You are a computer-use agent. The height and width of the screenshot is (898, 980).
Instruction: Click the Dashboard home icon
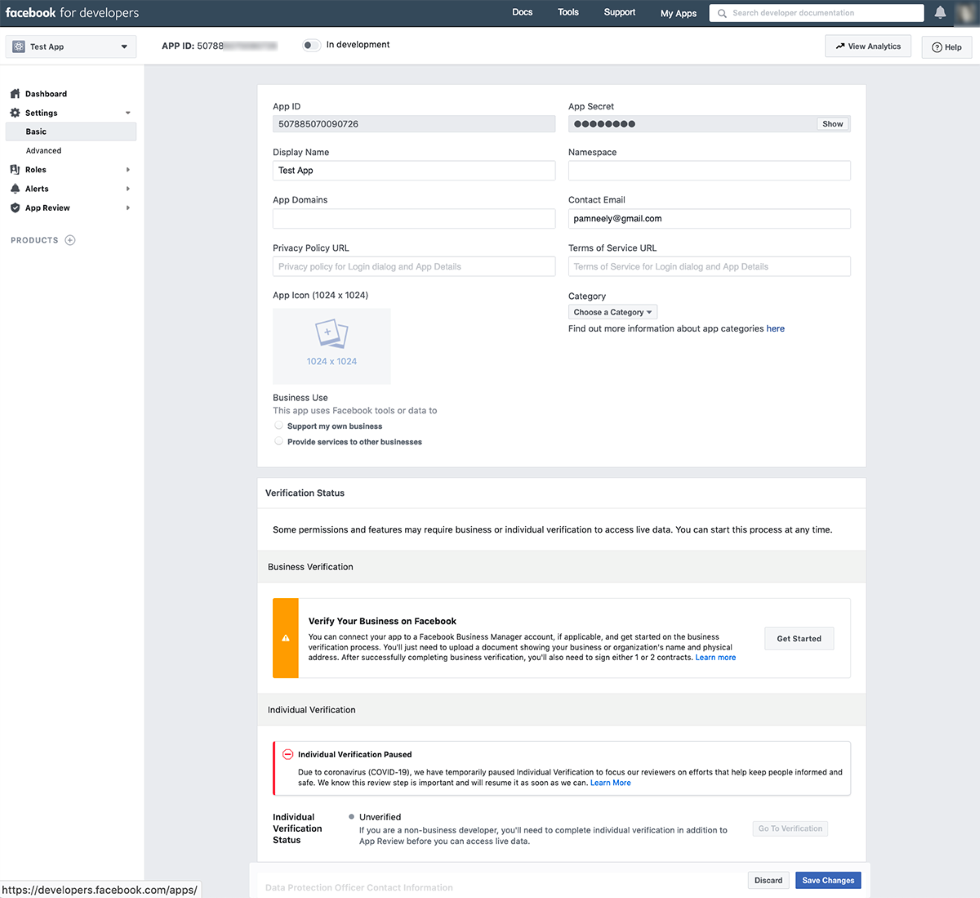pyautogui.click(x=16, y=94)
